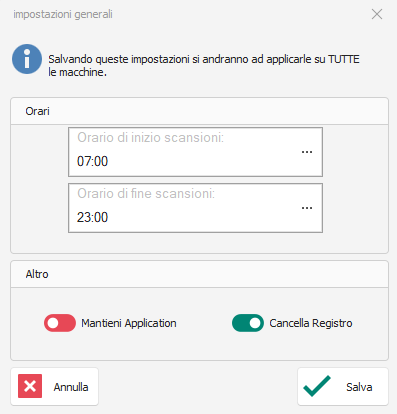Click the impostazioni generali title text
This screenshot has width=397, height=414.
click(63, 14)
